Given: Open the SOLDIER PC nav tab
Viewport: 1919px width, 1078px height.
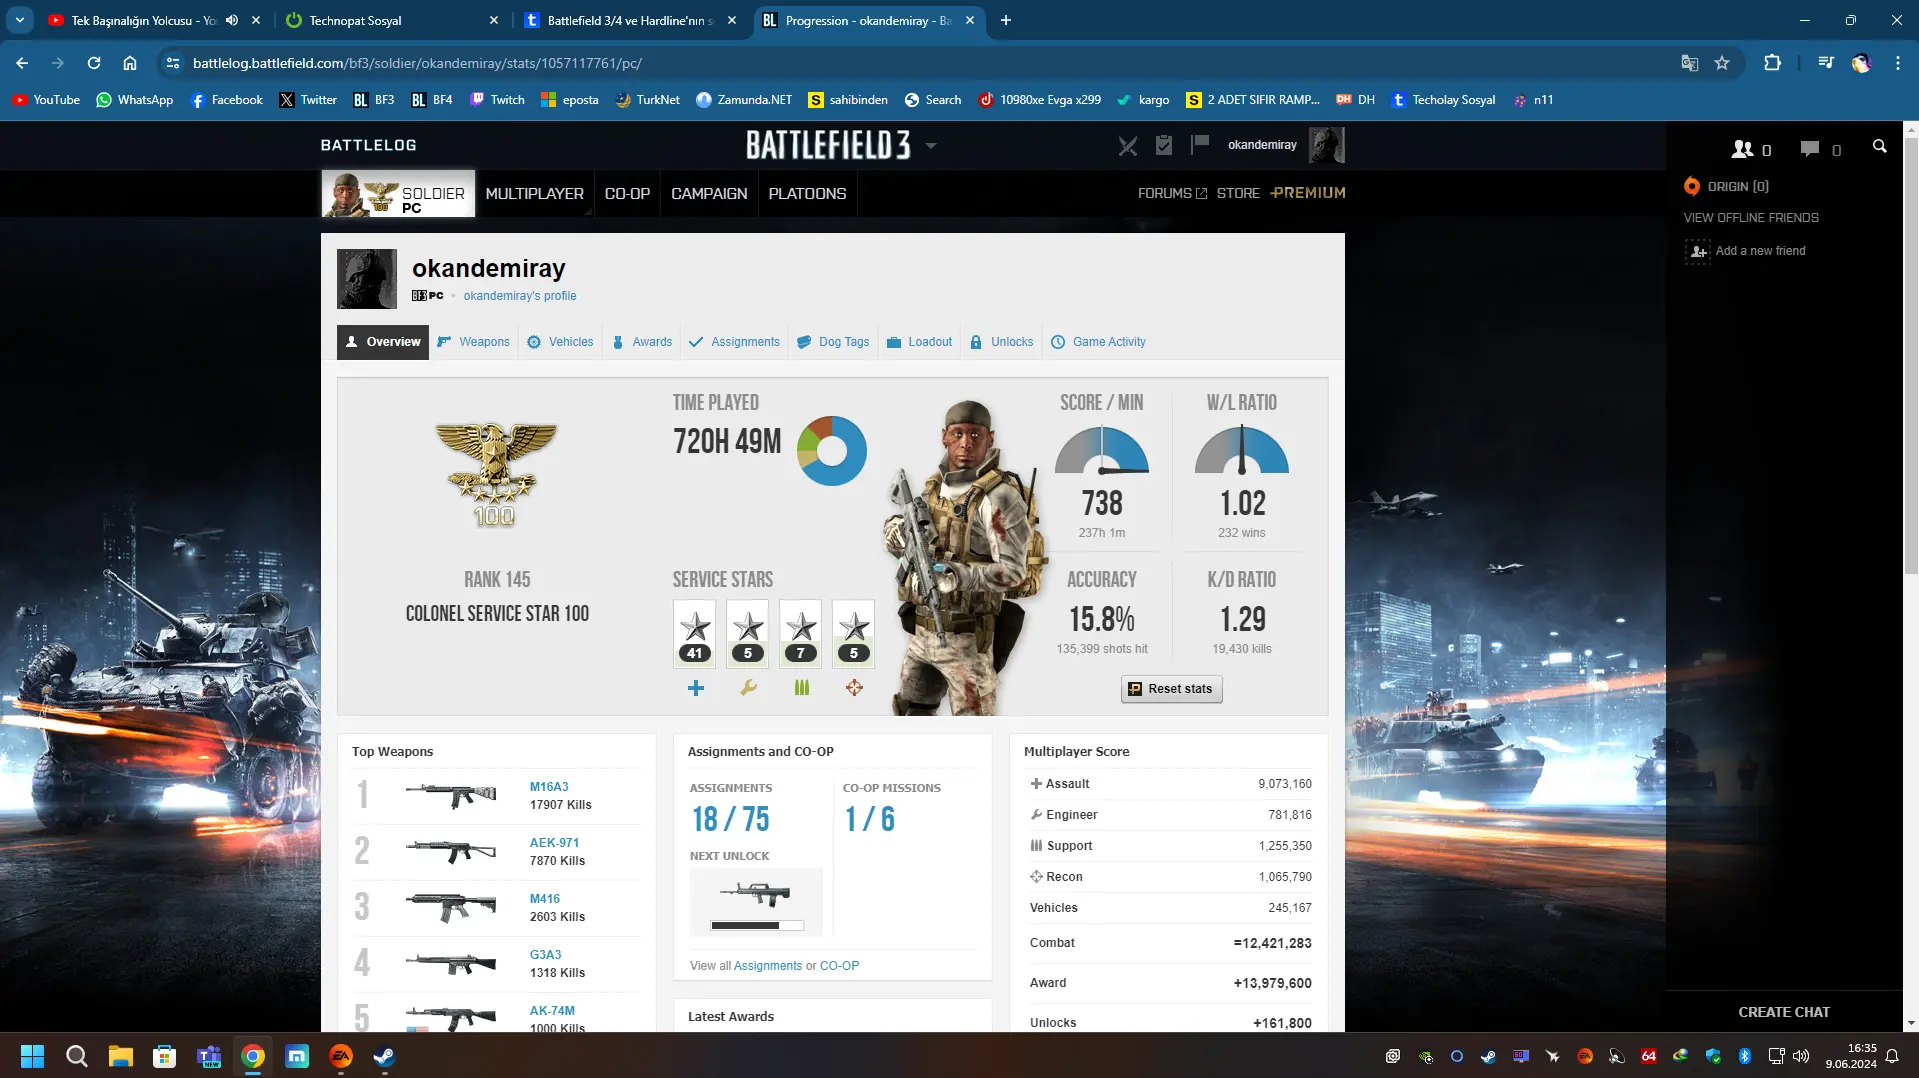Looking at the screenshot, I should click(x=398, y=193).
